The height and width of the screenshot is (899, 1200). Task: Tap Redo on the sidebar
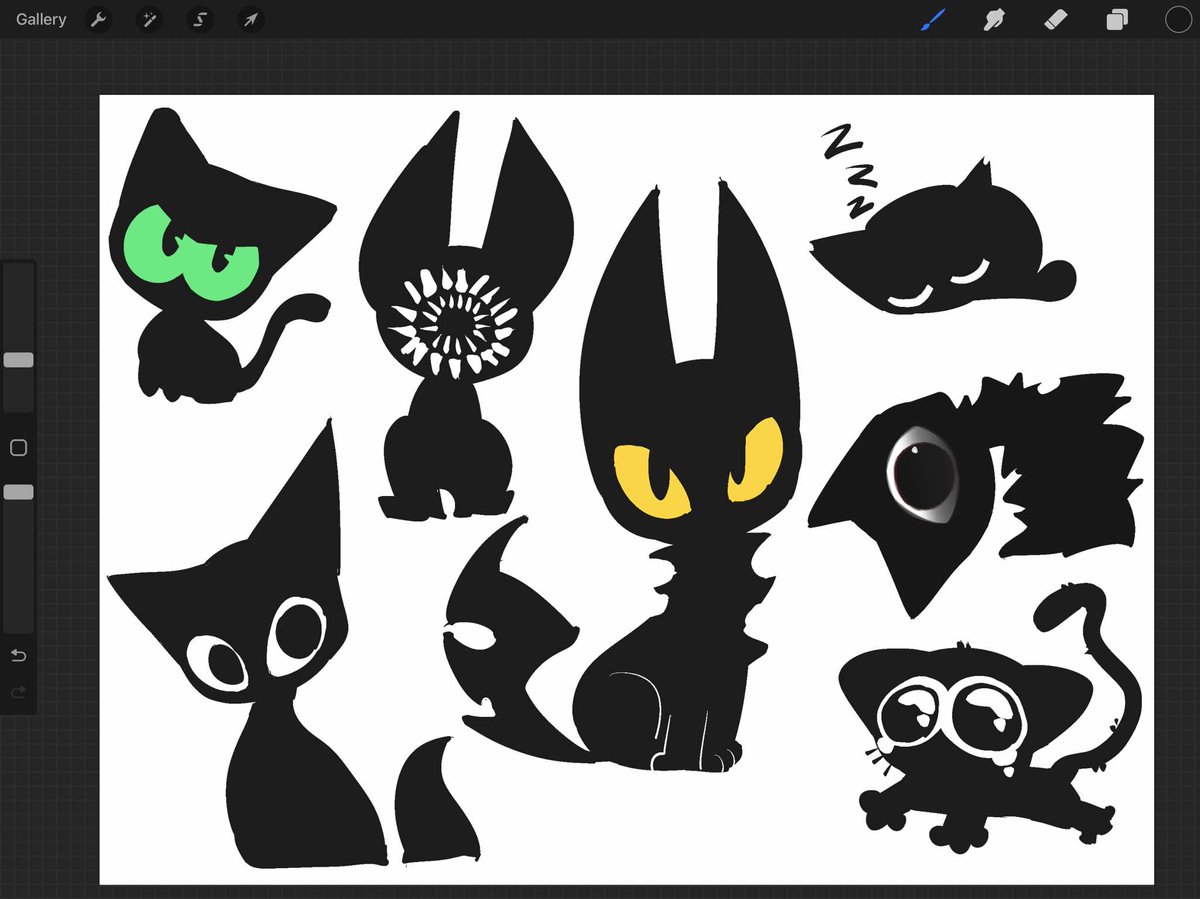[19, 691]
